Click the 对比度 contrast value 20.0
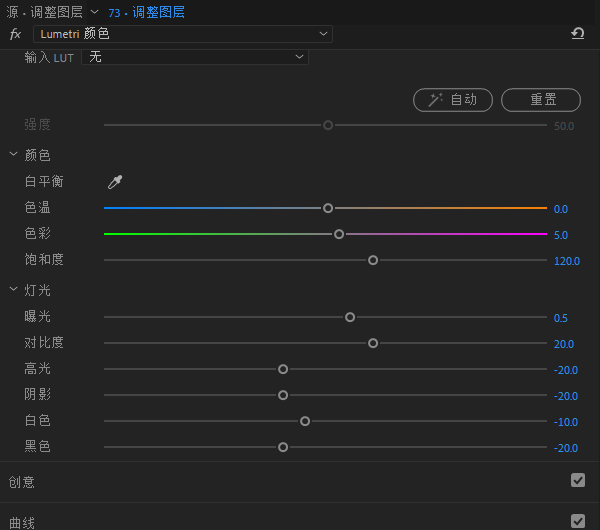600x530 pixels. coord(563,344)
